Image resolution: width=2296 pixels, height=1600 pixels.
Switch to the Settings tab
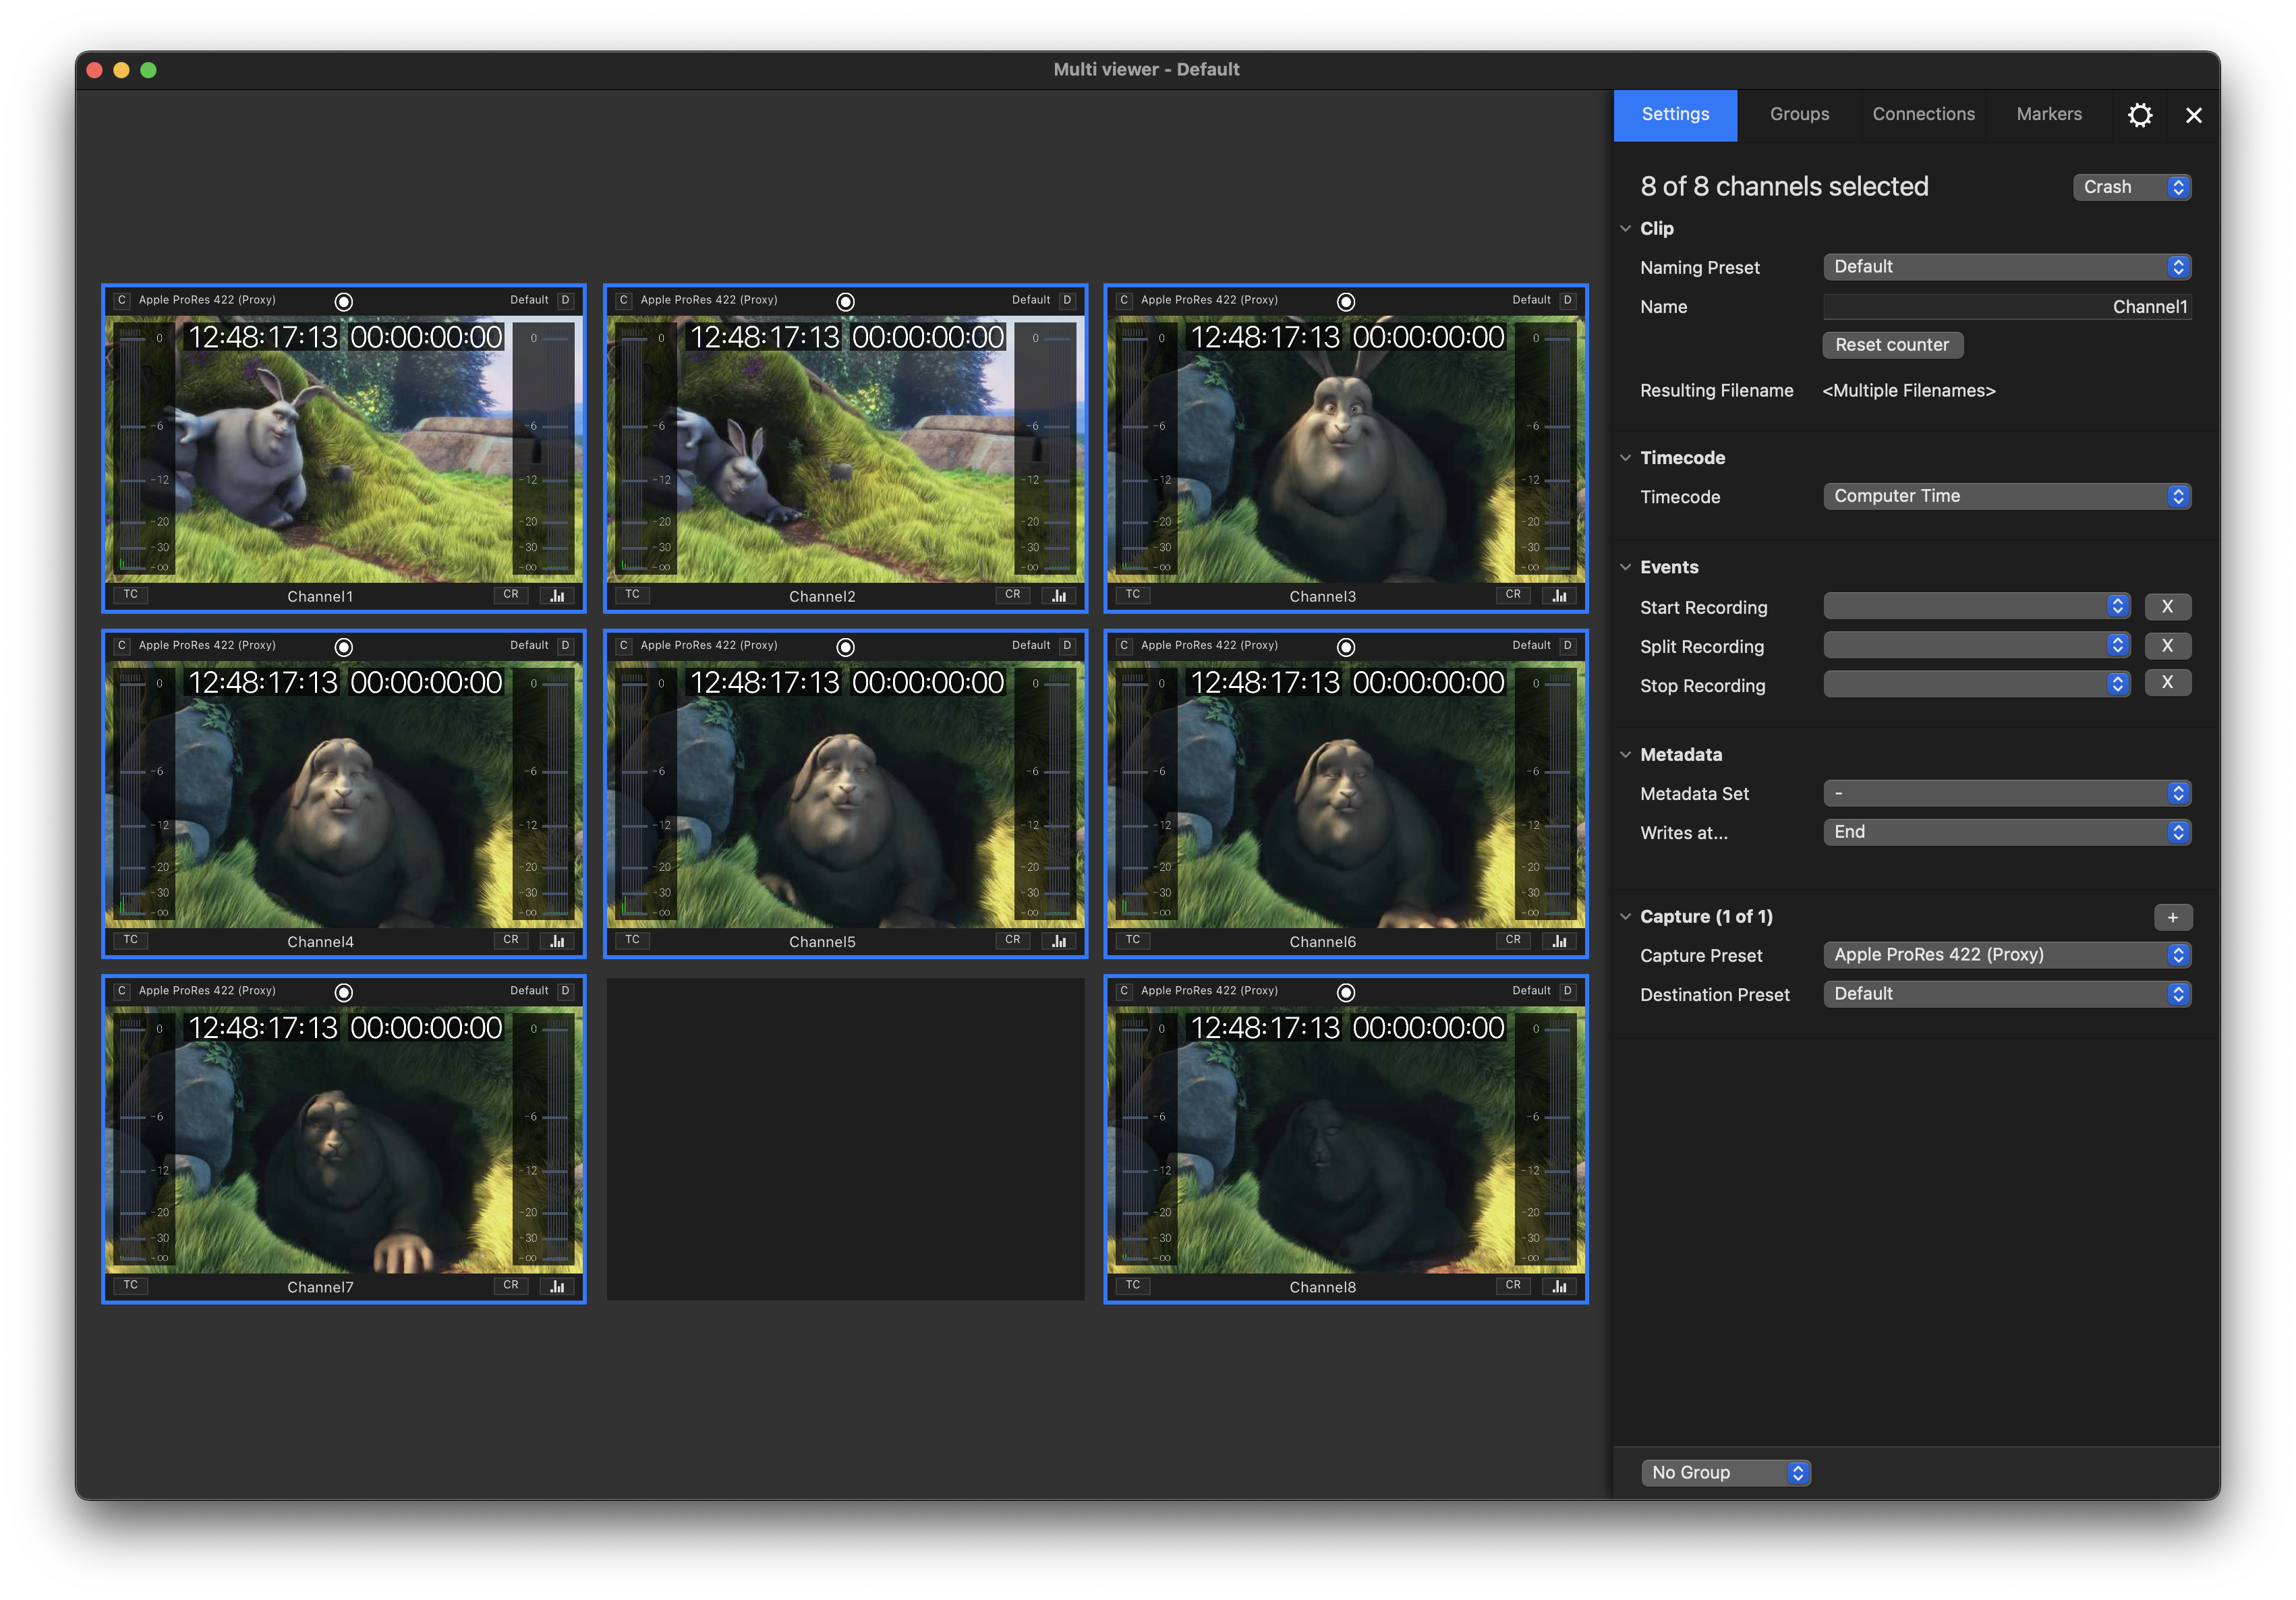tap(1675, 115)
